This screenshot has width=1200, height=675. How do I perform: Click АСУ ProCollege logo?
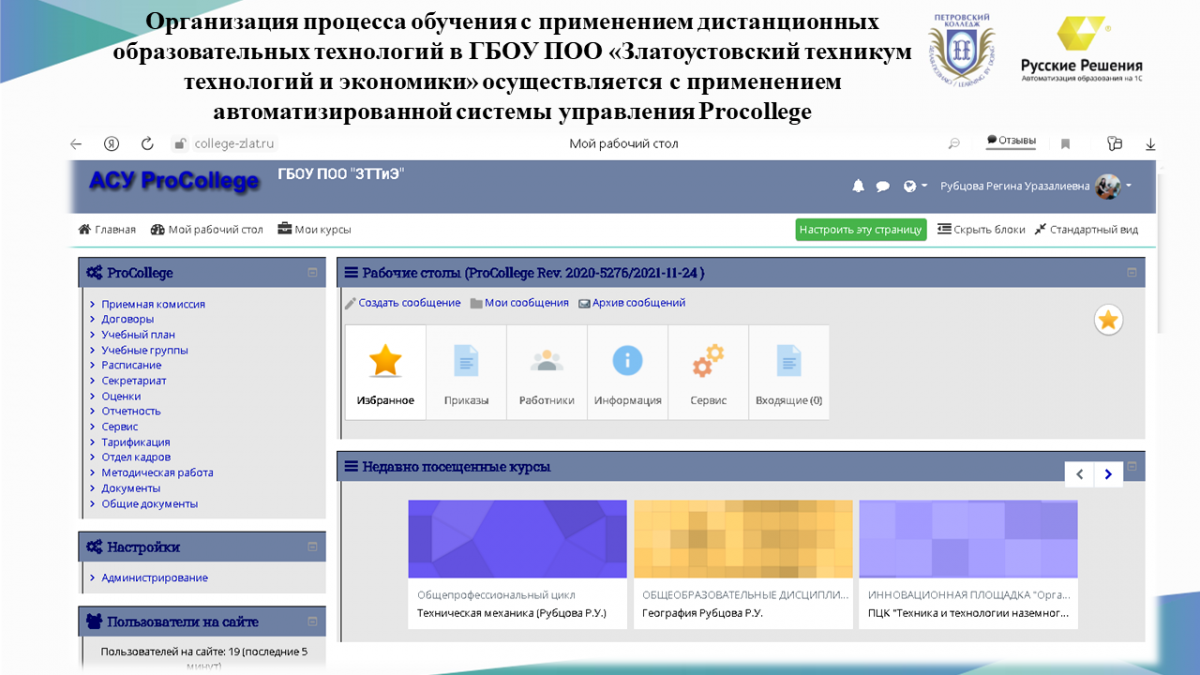174,181
